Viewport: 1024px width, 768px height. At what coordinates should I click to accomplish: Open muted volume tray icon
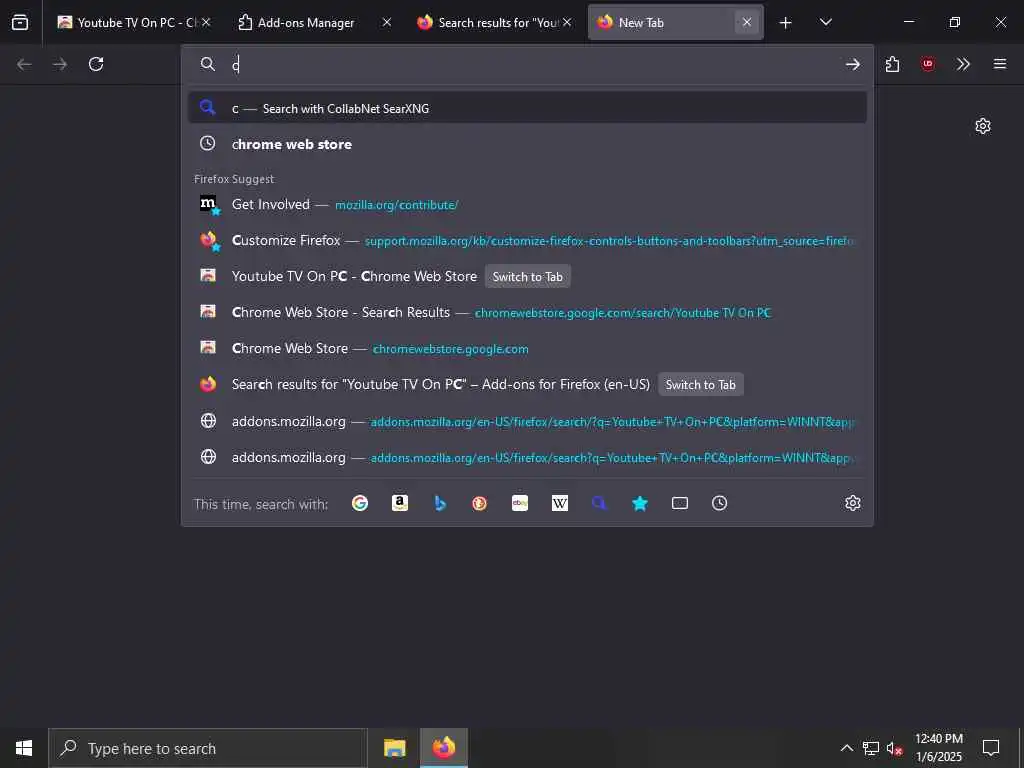coord(894,748)
